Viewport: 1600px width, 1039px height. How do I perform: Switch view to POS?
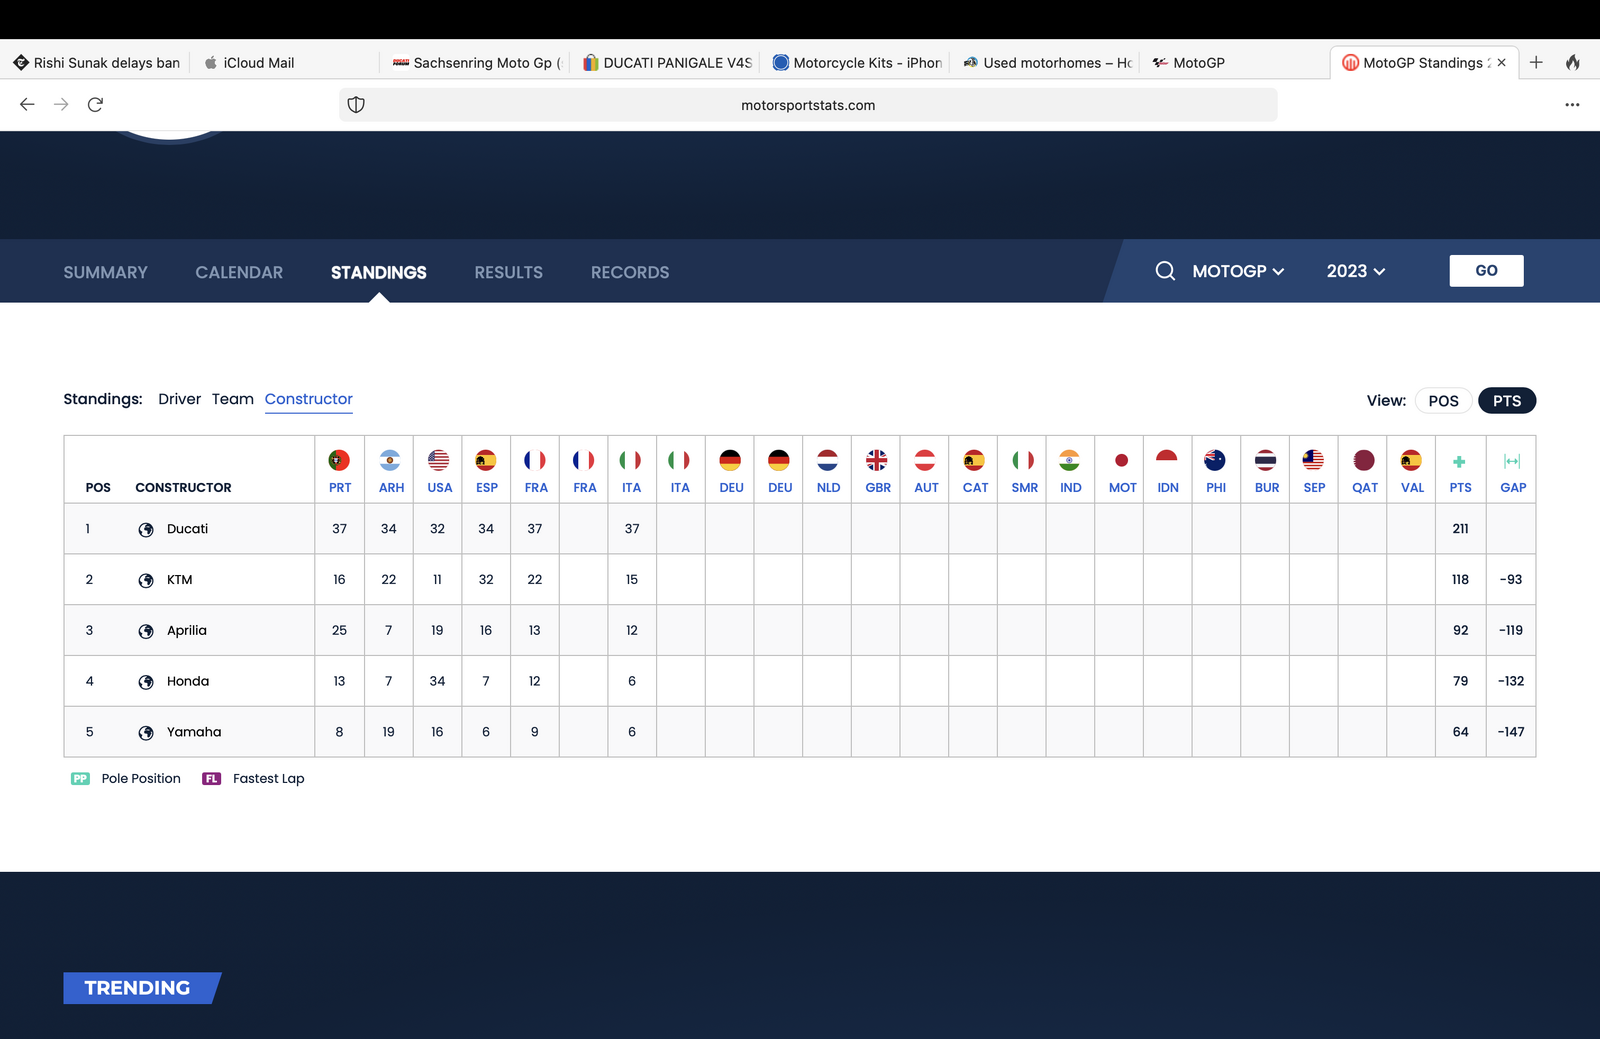[1443, 401]
